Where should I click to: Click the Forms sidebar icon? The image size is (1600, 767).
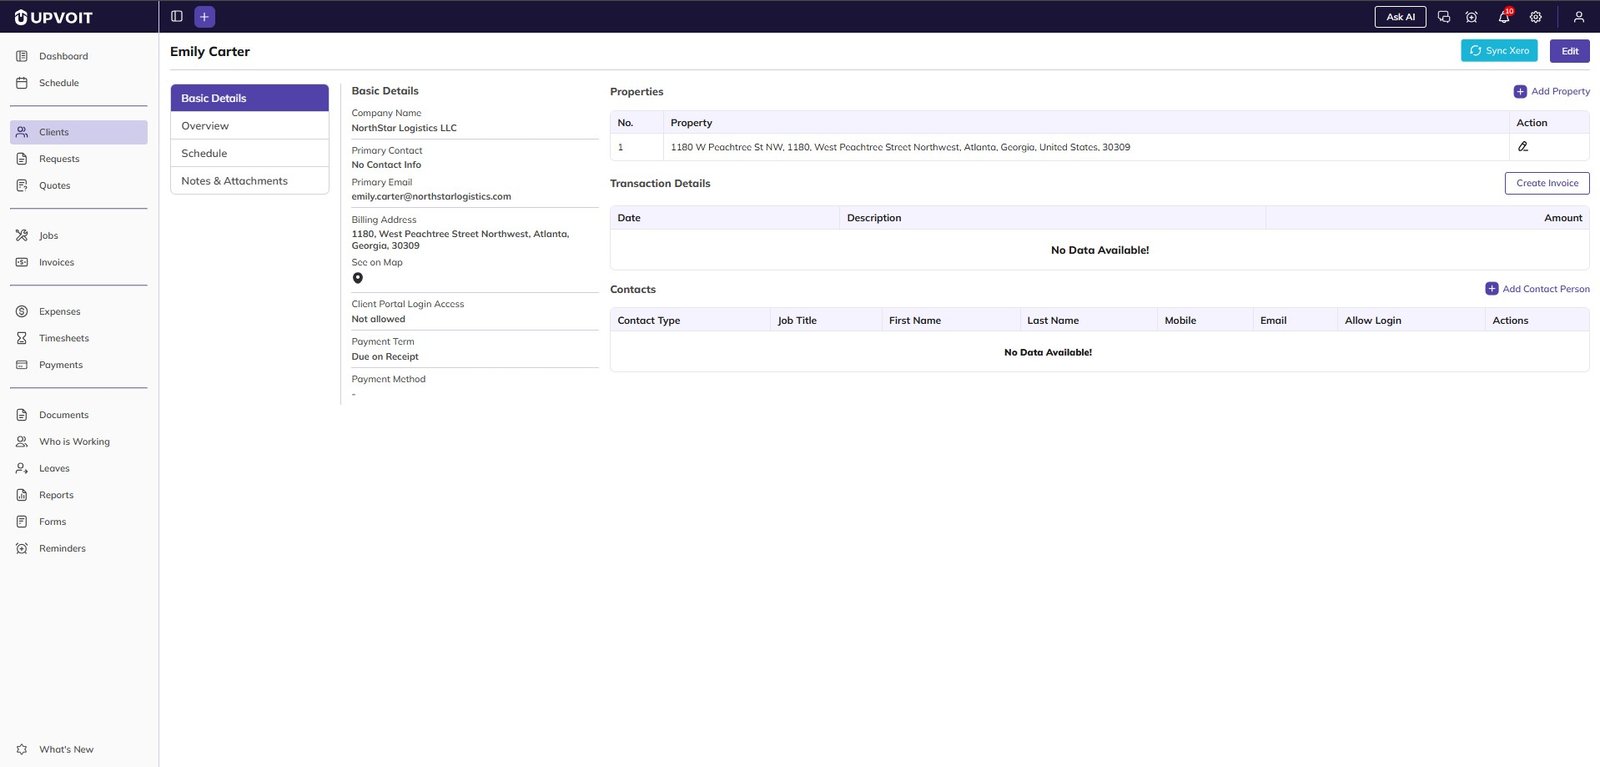pos(22,522)
